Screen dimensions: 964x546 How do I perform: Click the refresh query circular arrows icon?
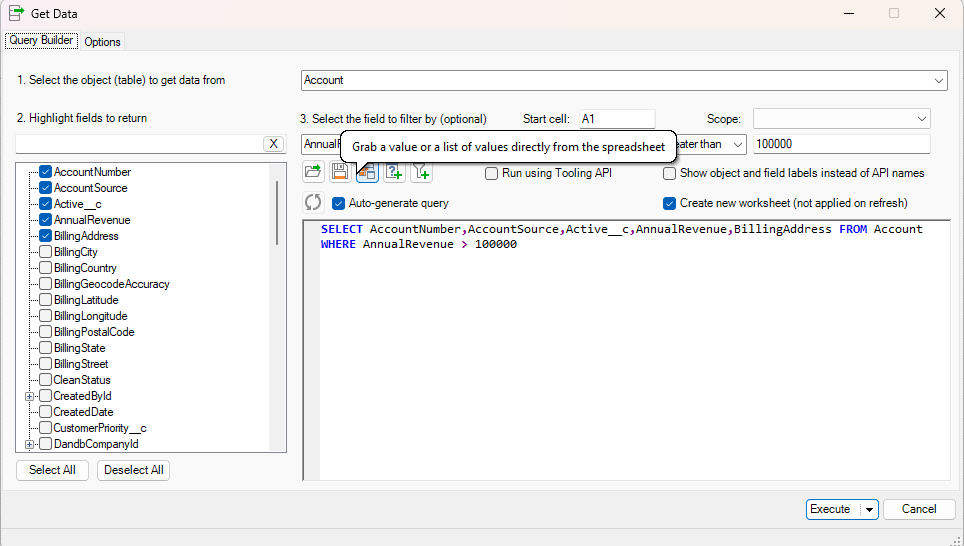click(x=313, y=203)
